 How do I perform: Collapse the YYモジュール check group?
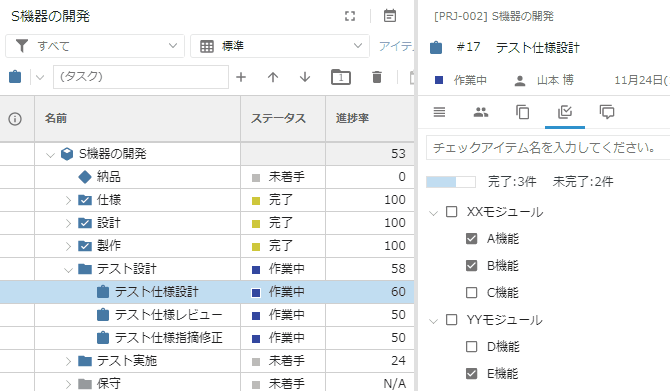click(x=434, y=320)
